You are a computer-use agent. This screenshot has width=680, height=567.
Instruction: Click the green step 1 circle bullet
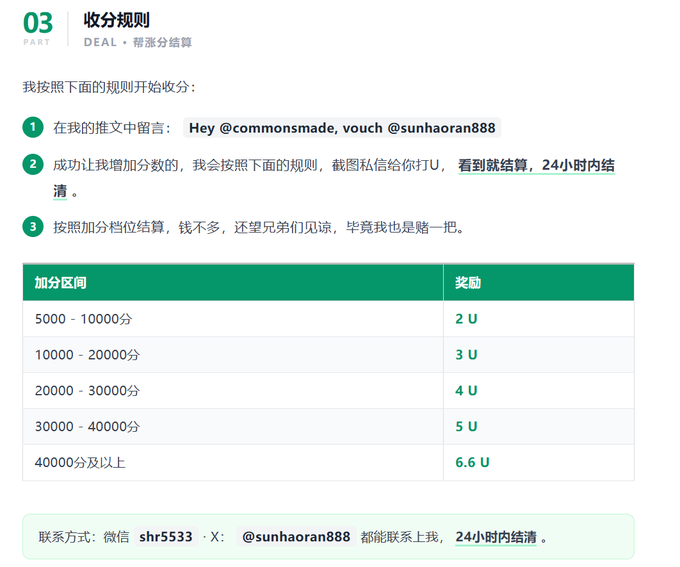pyautogui.click(x=33, y=128)
